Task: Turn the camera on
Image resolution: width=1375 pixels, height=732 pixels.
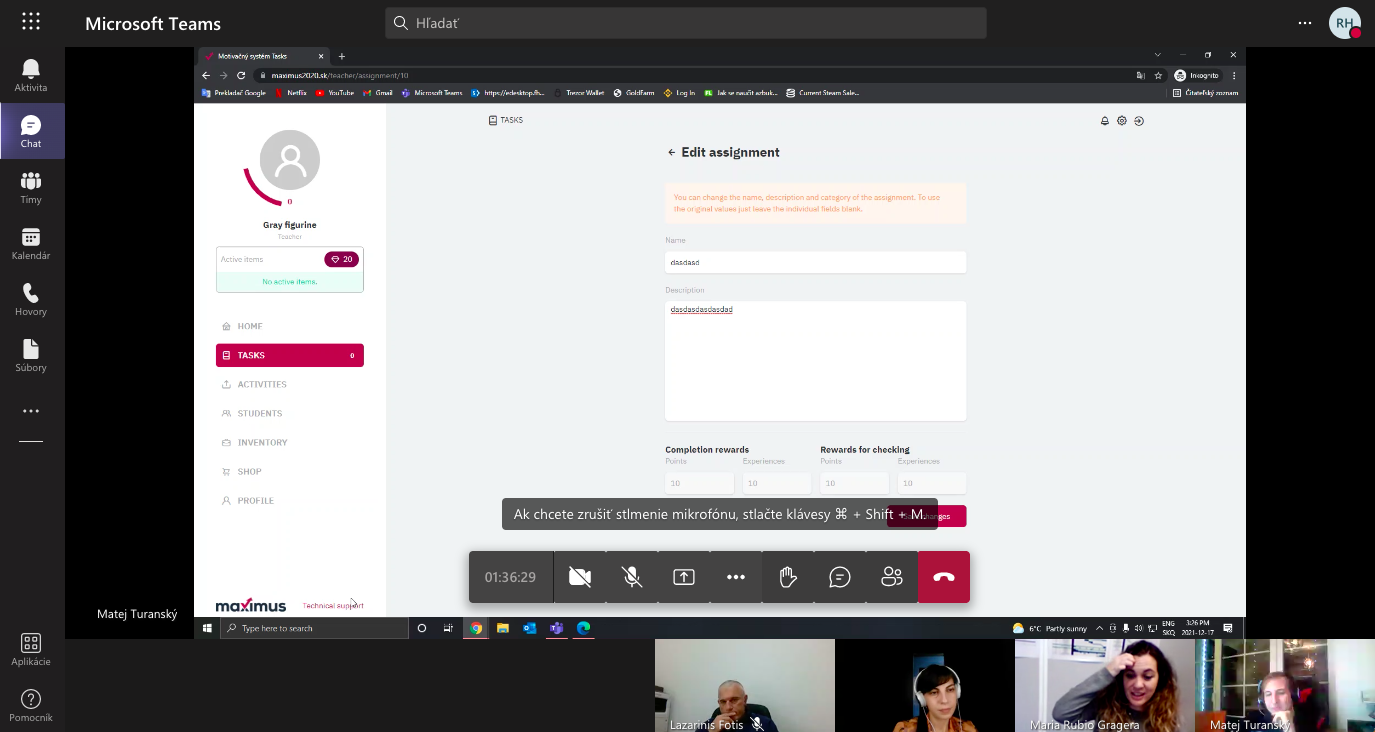Action: coord(580,577)
